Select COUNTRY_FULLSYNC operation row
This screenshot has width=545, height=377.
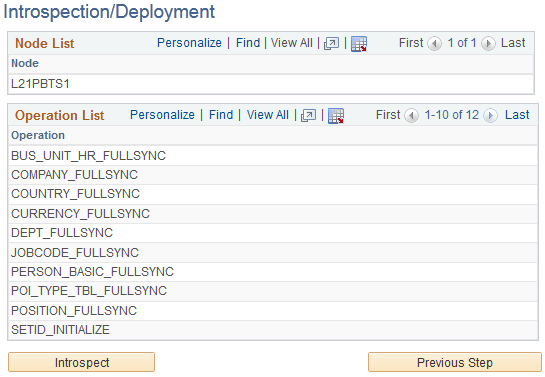[273, 194]
